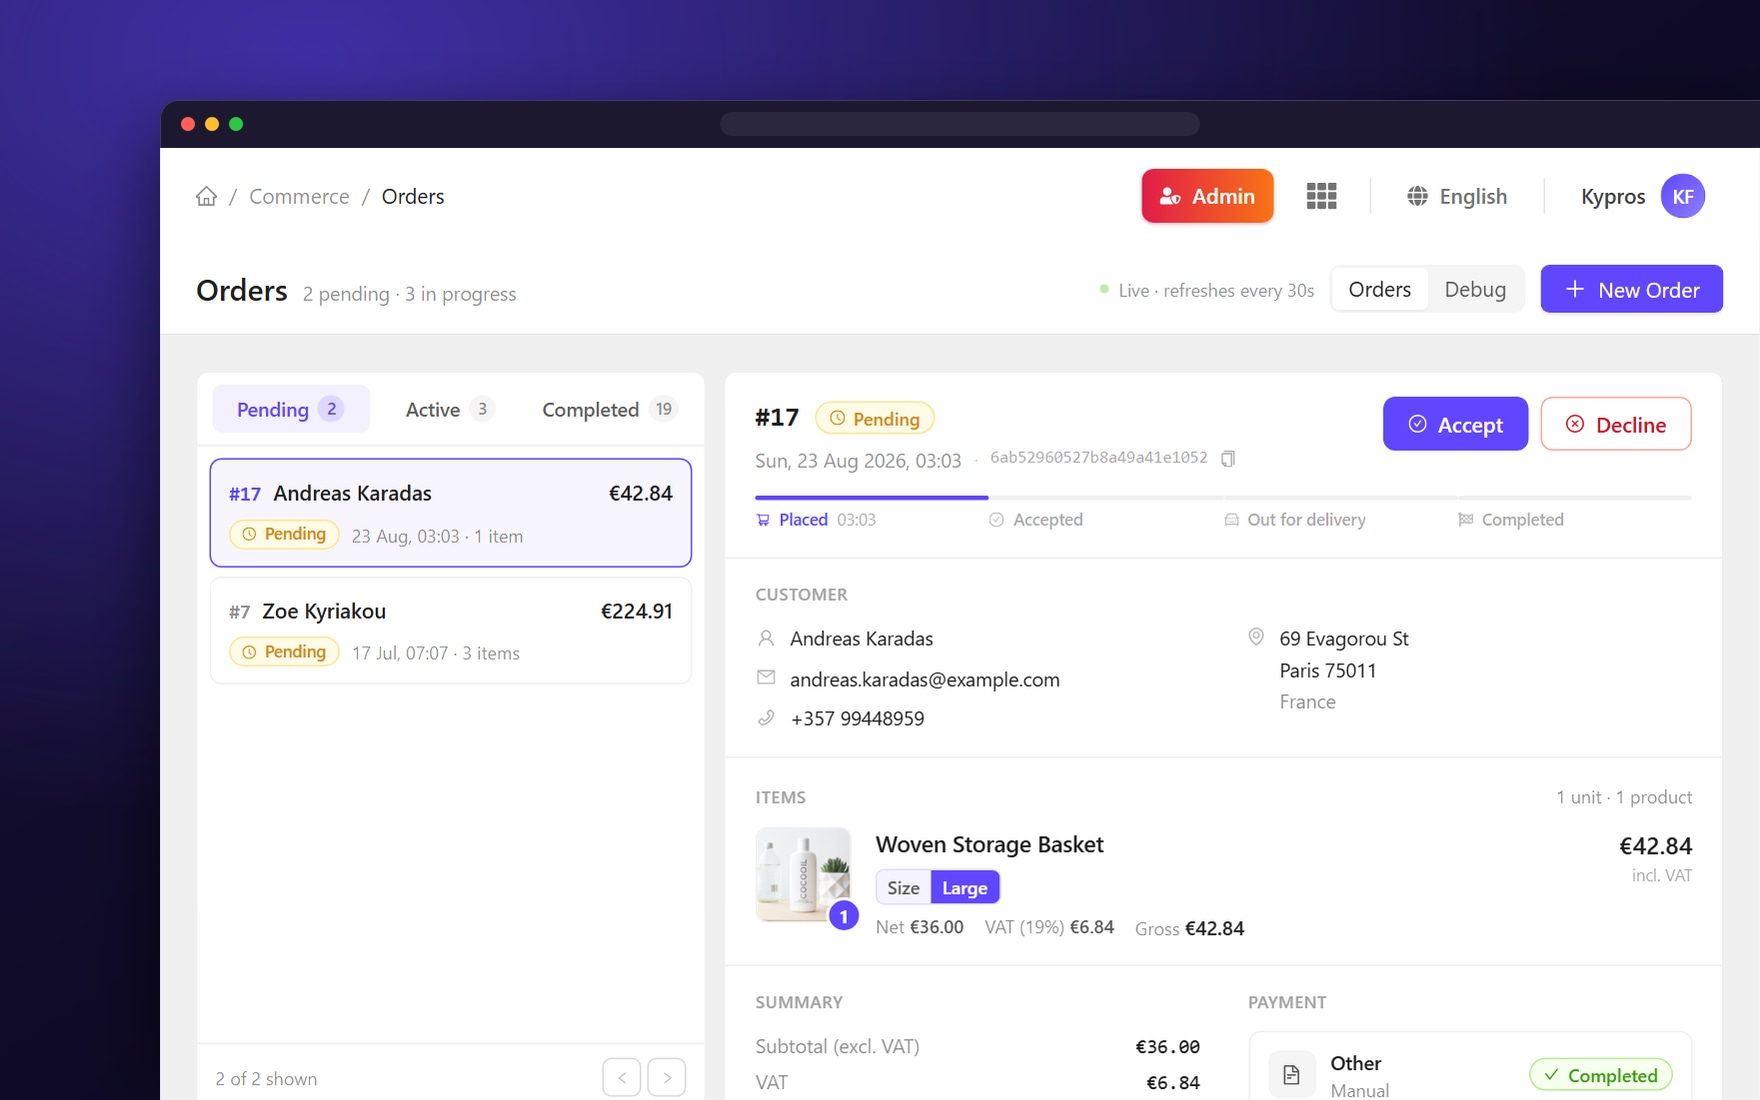
Task: Click the order ID 6ab52960527b8a49a41e1052
Action: click(1099, 457)
